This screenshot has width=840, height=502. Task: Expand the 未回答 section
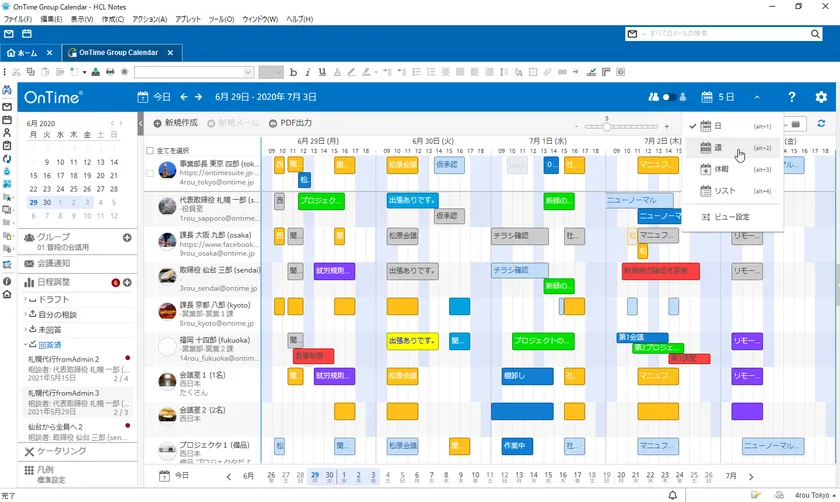pos(26,329)
